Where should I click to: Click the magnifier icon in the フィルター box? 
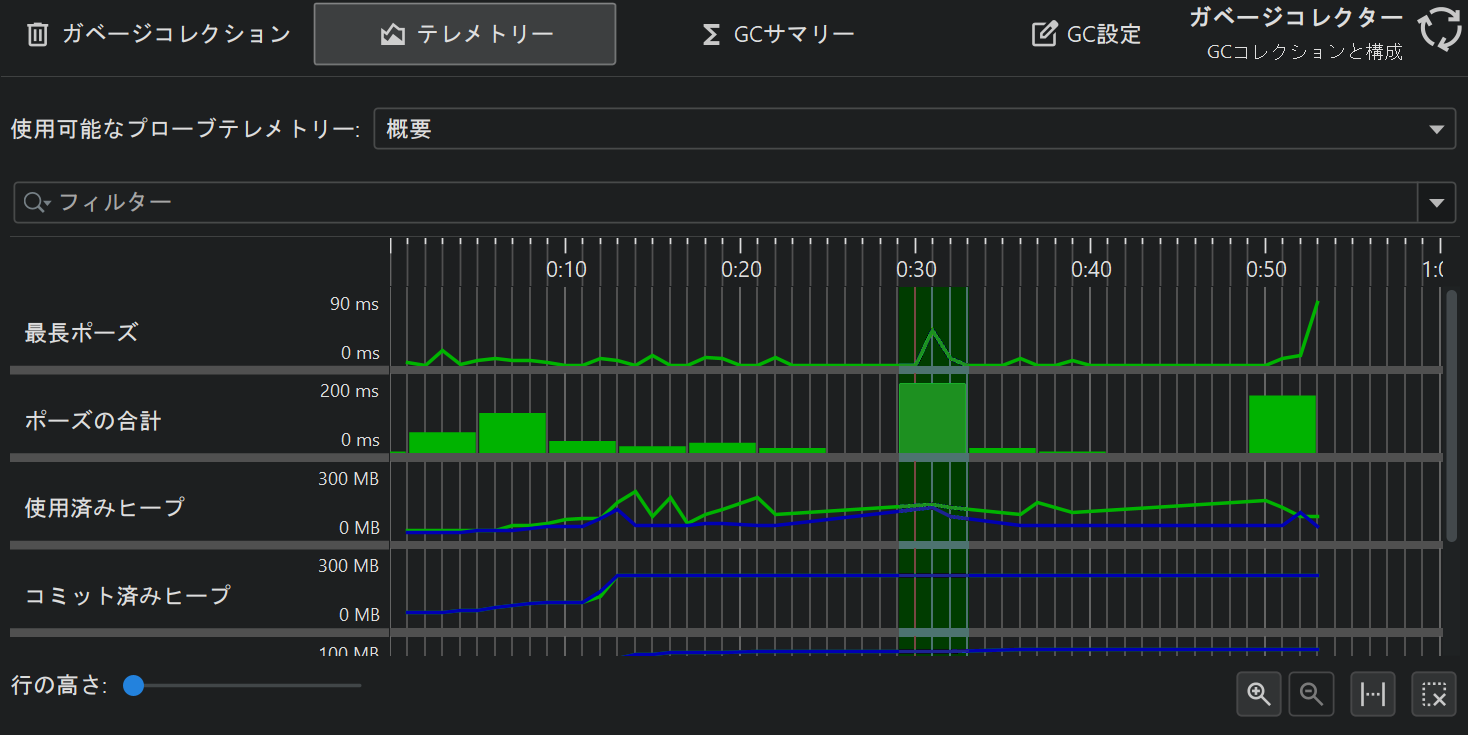[36, 203]
